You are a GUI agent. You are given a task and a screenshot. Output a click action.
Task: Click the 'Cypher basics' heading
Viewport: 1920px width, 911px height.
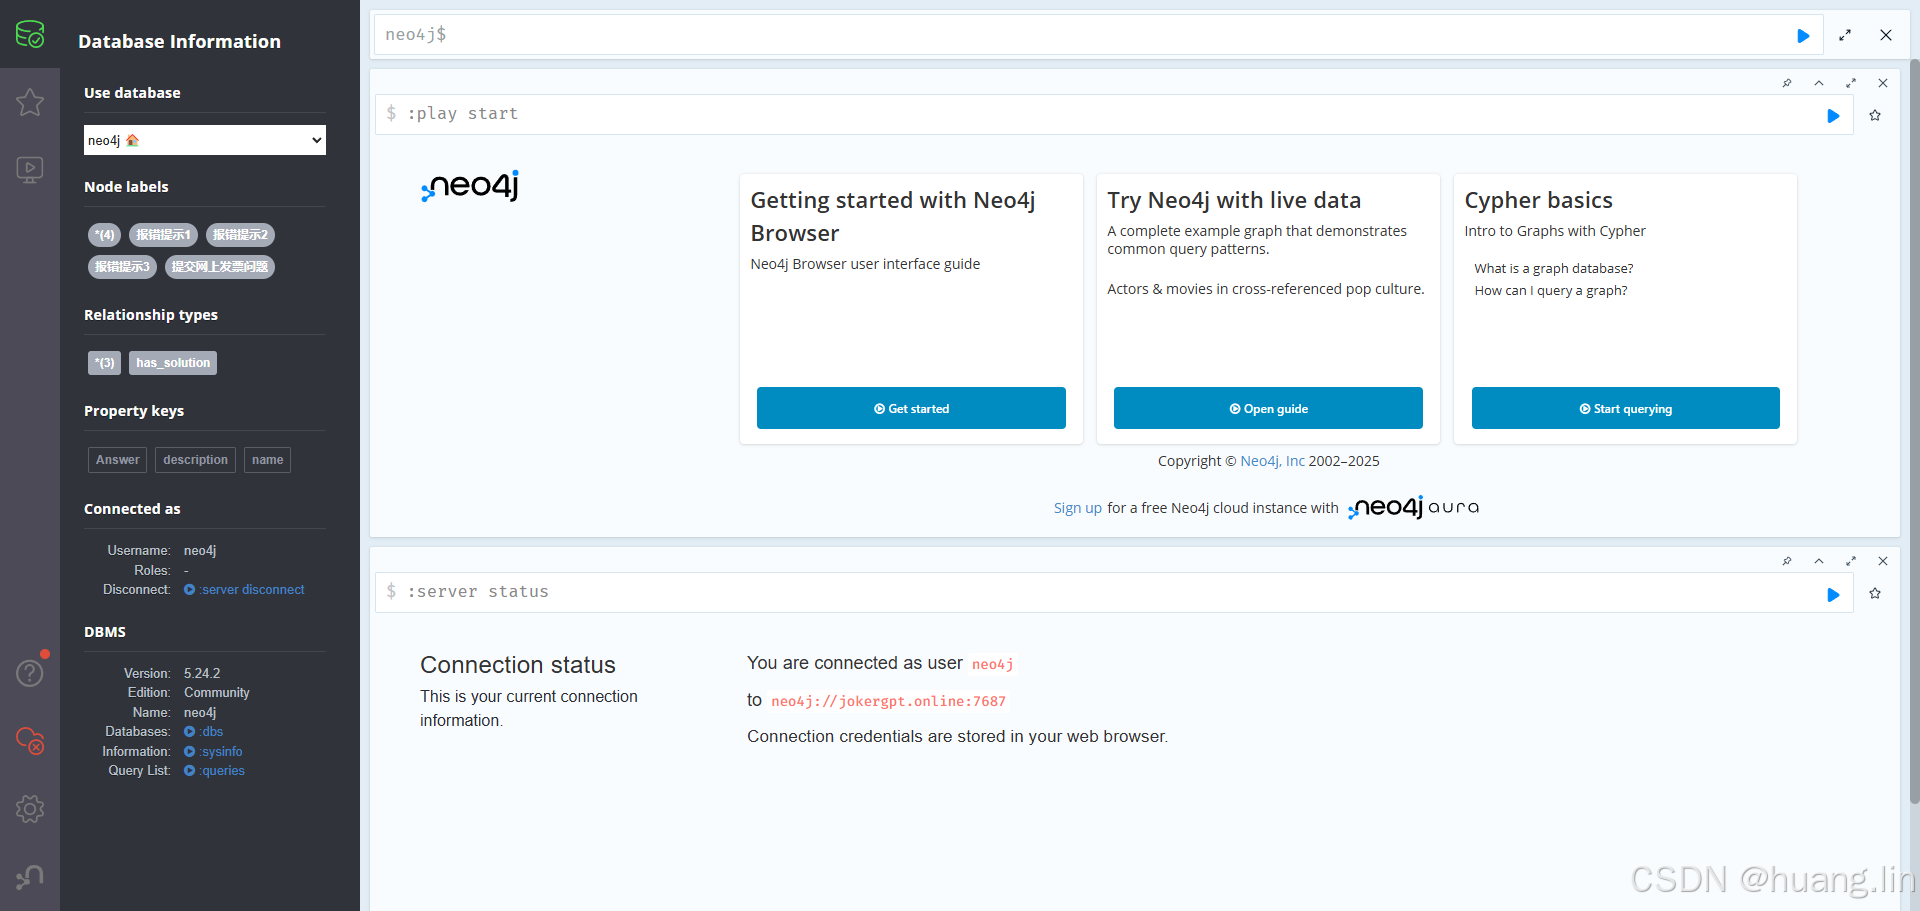click(1538, 200)
